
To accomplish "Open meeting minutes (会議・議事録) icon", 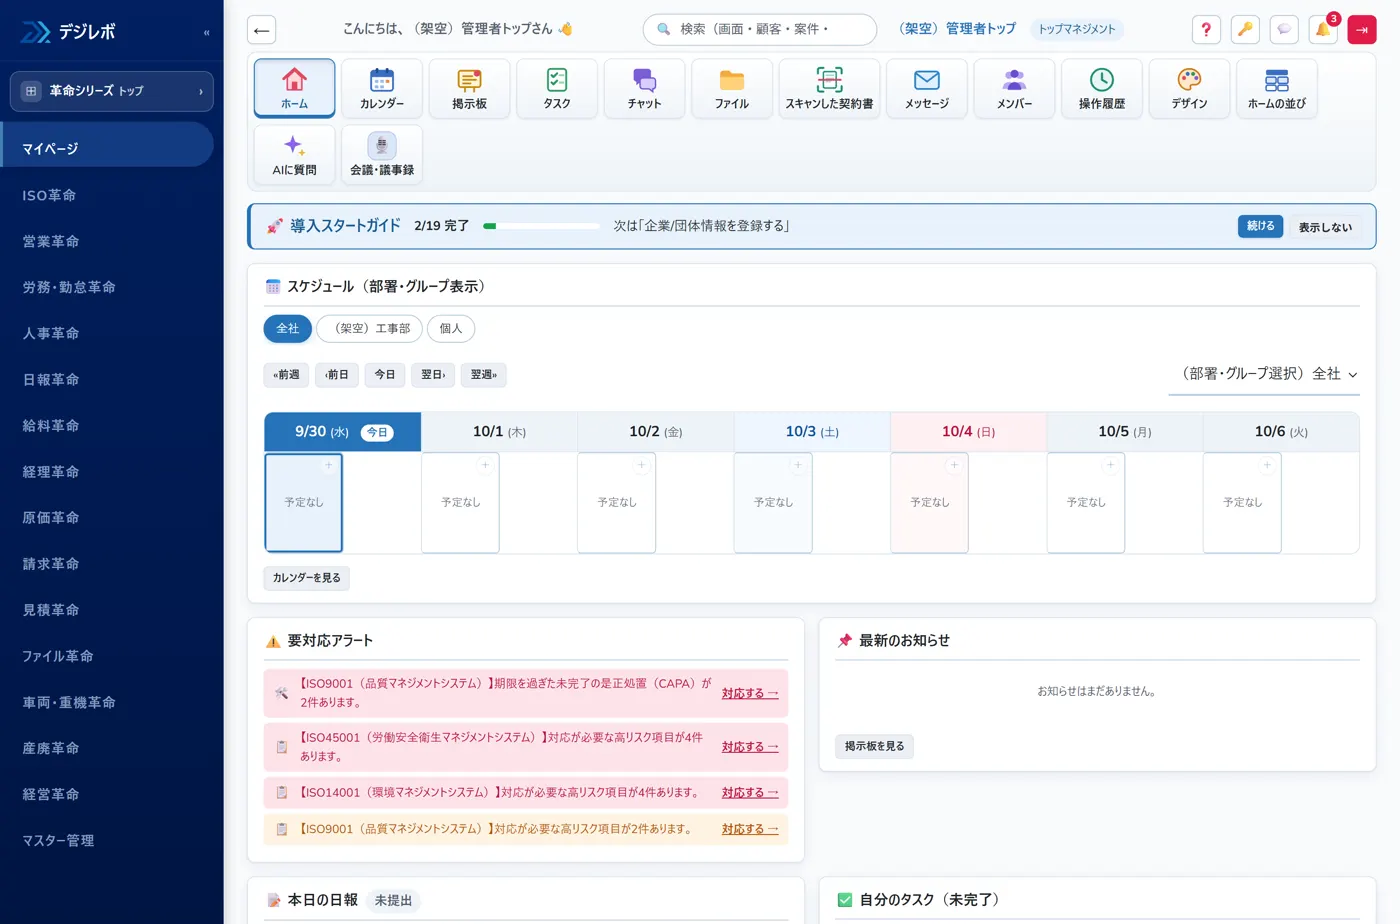I will point(382,155).
